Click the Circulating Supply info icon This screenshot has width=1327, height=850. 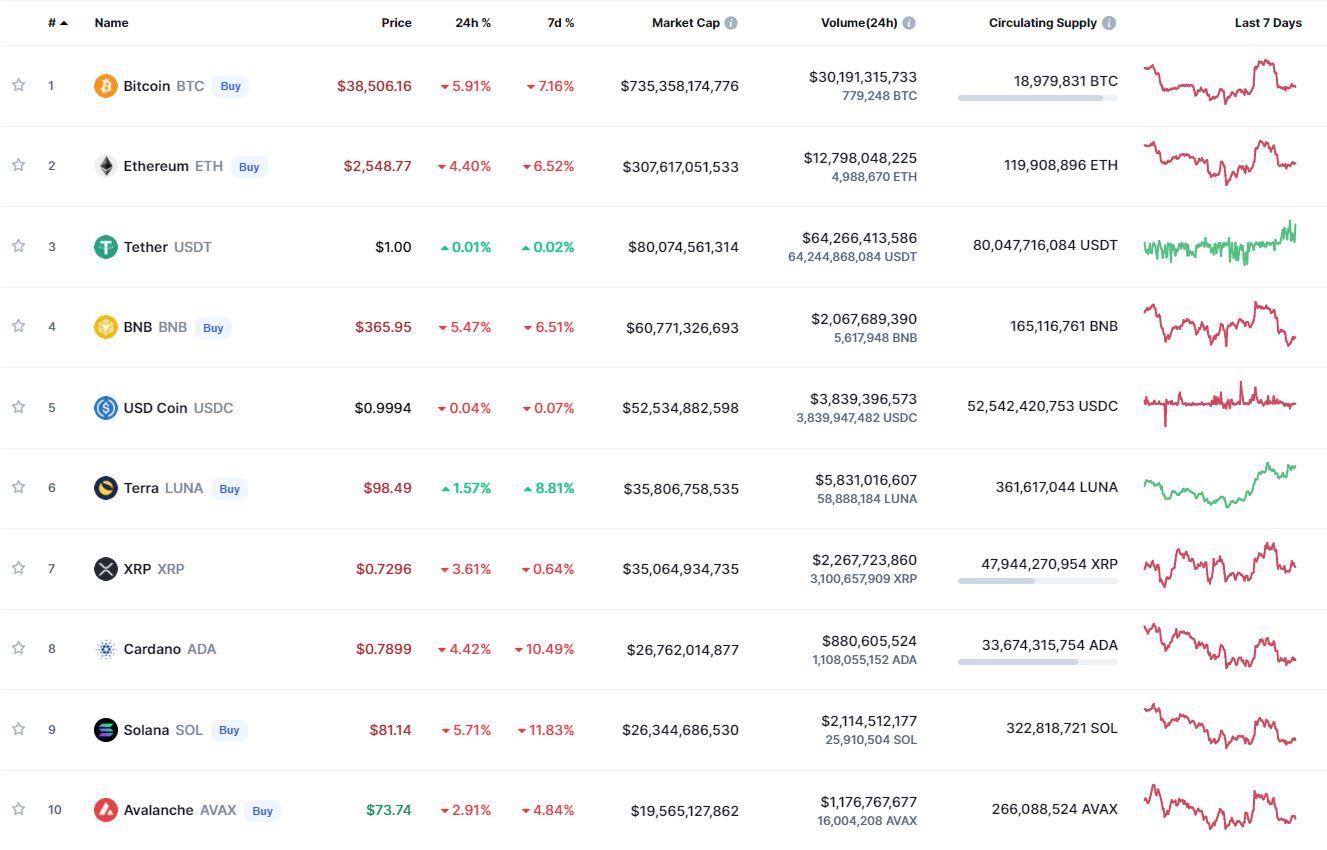(1109, 23)
